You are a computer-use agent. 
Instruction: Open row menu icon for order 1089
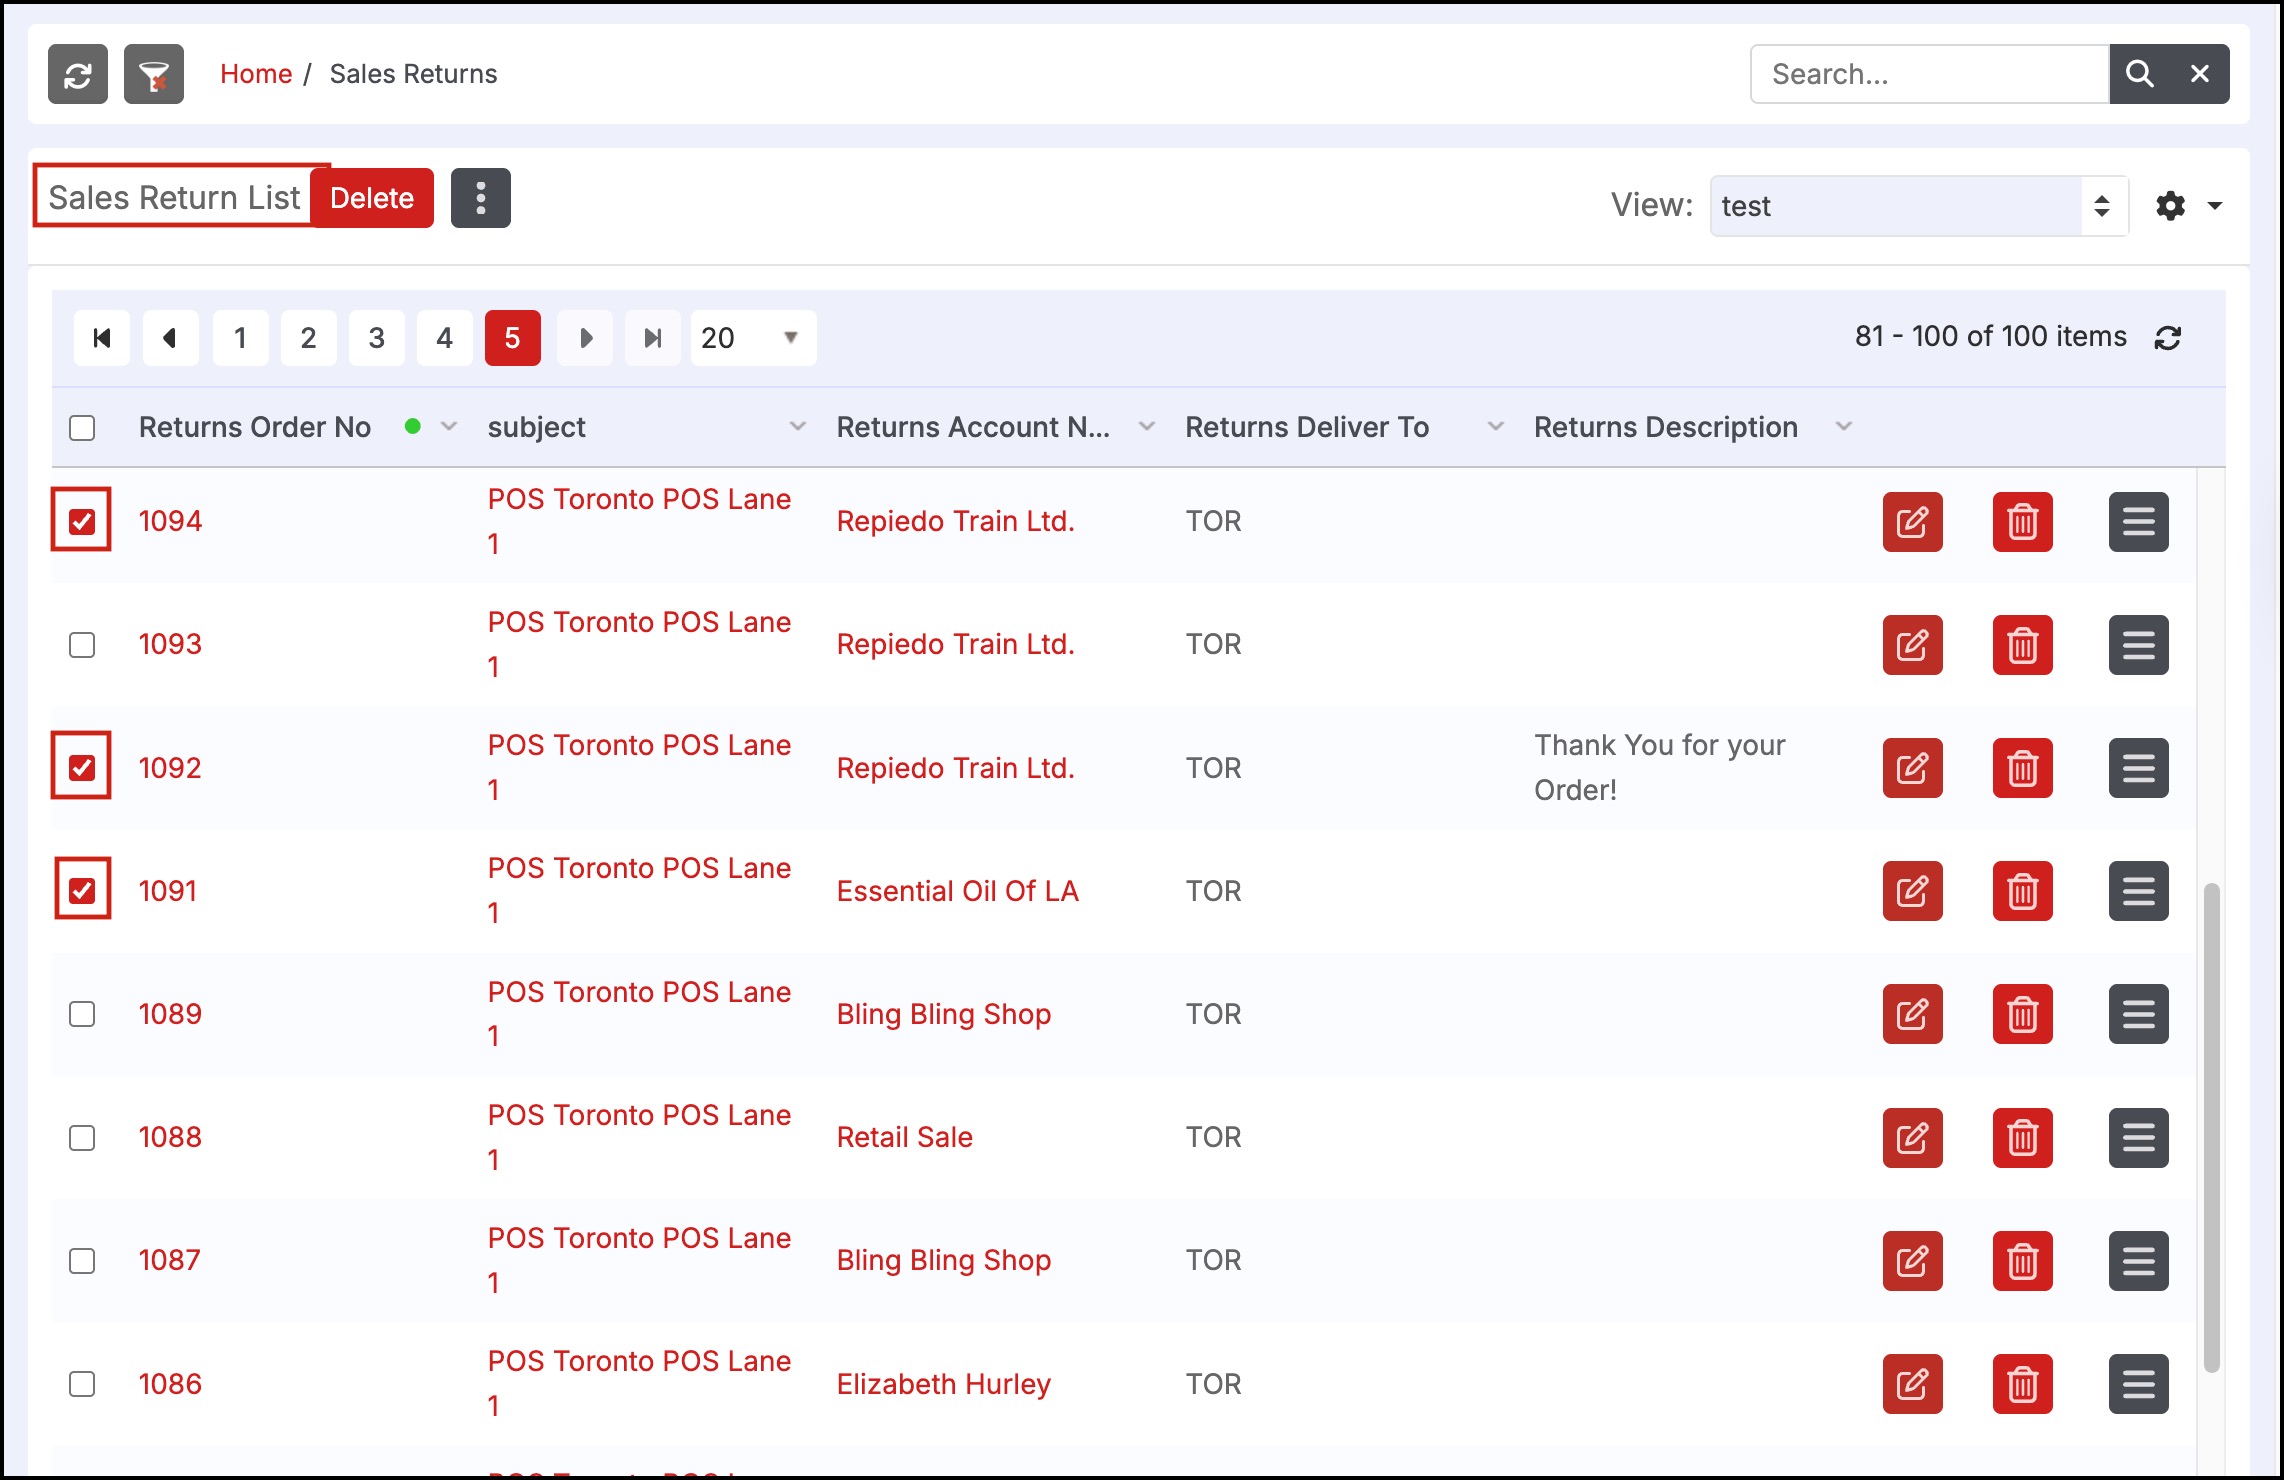click(x=2138, y=1014)
